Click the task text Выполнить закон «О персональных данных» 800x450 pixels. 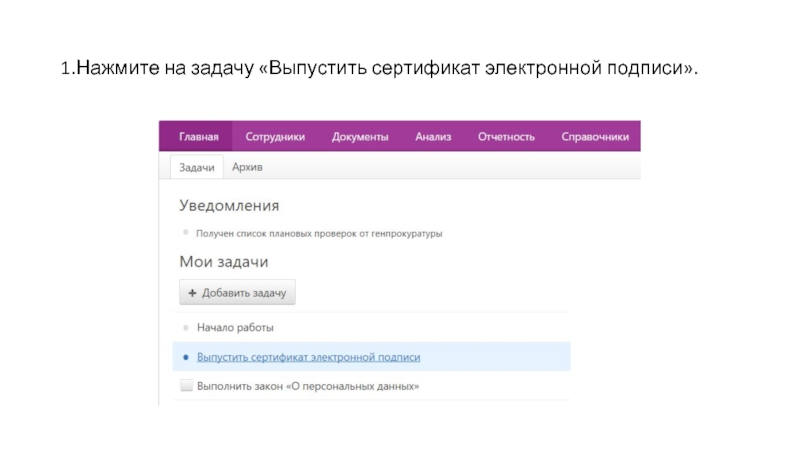tap(308, 386)
